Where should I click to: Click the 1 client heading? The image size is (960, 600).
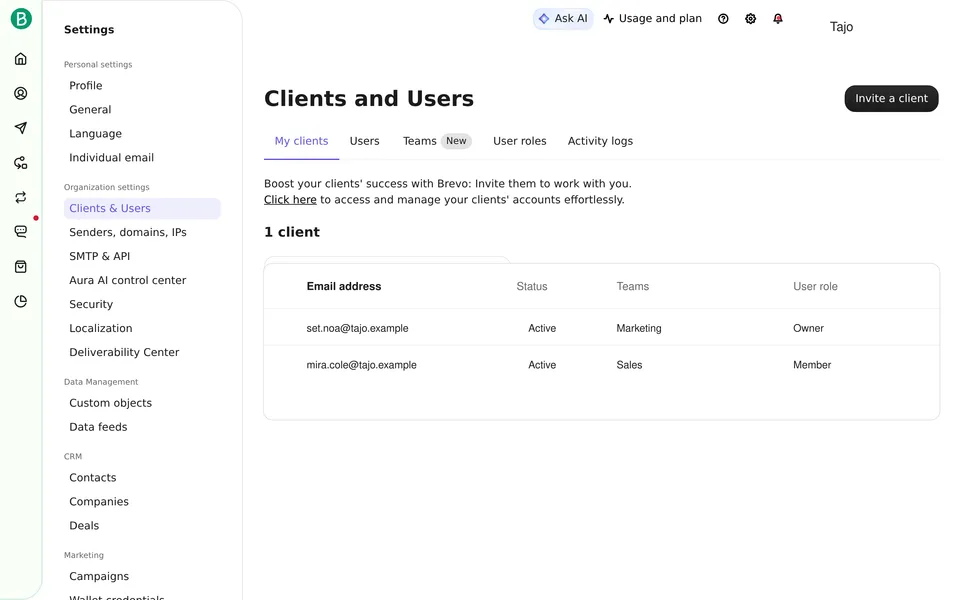pyautogui.click(x=291, y=232)
